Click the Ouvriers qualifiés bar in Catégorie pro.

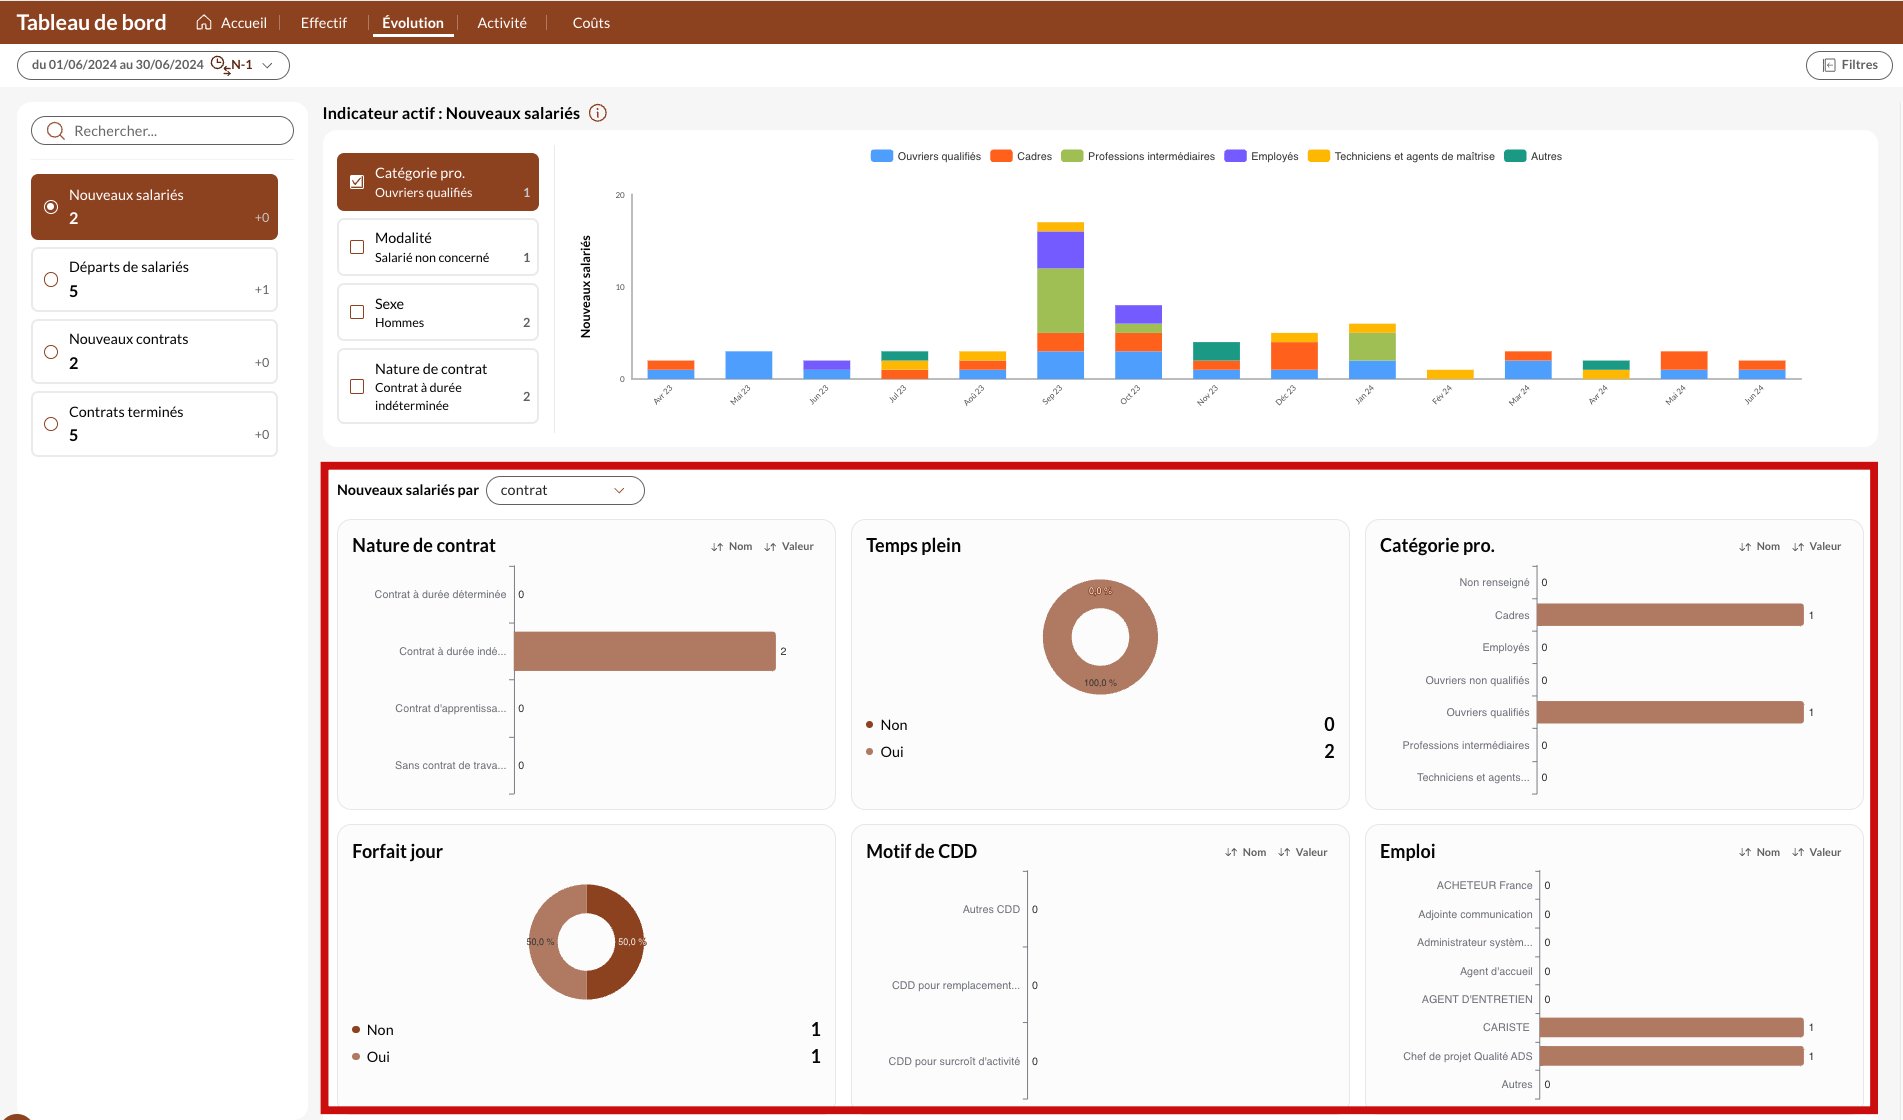click(1670, 712)
